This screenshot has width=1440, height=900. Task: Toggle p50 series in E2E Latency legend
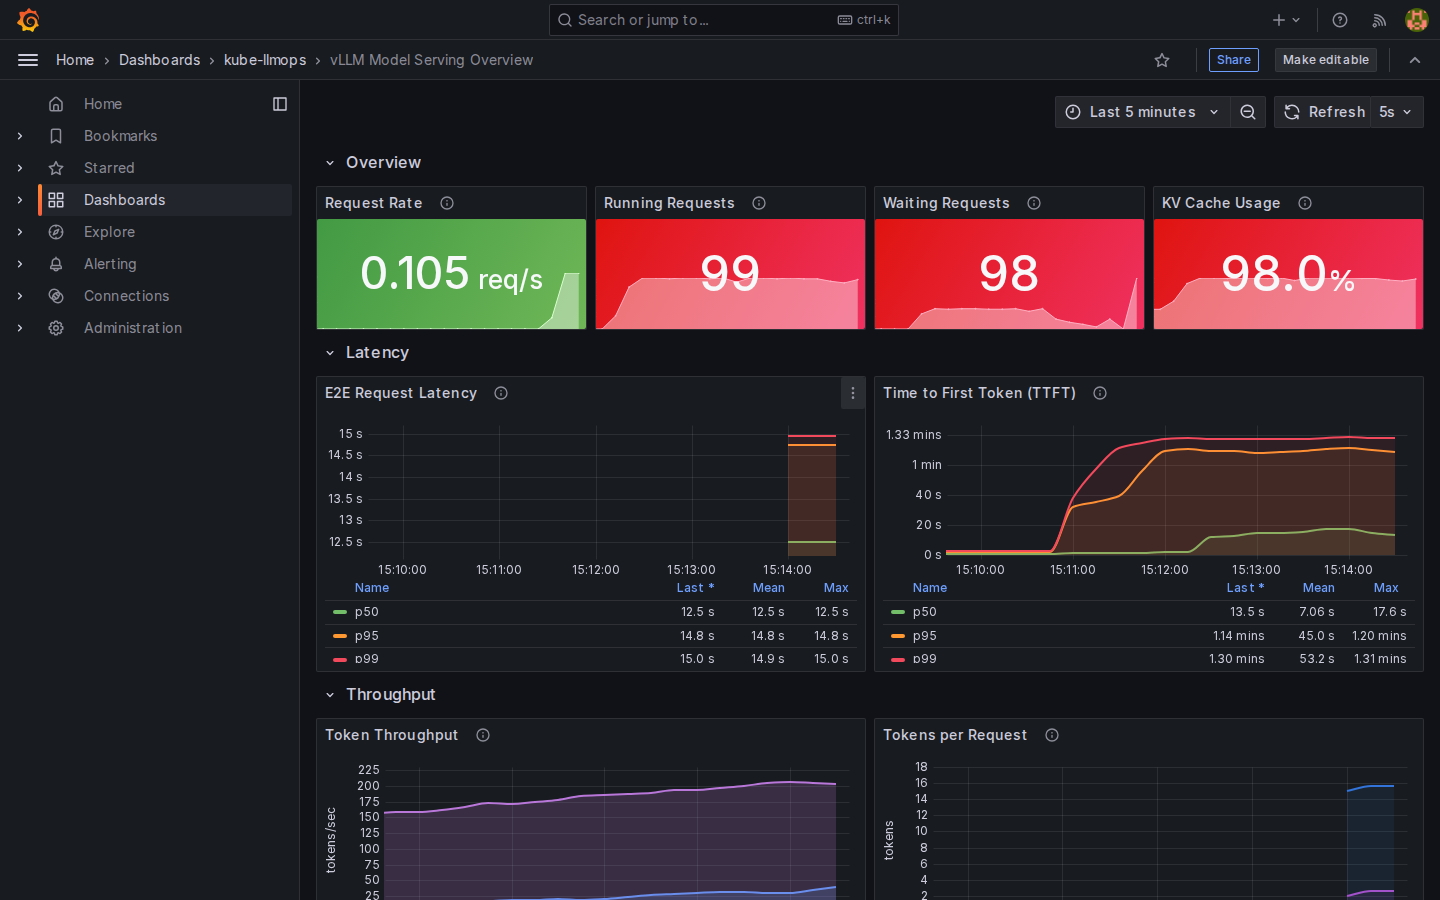367,612
